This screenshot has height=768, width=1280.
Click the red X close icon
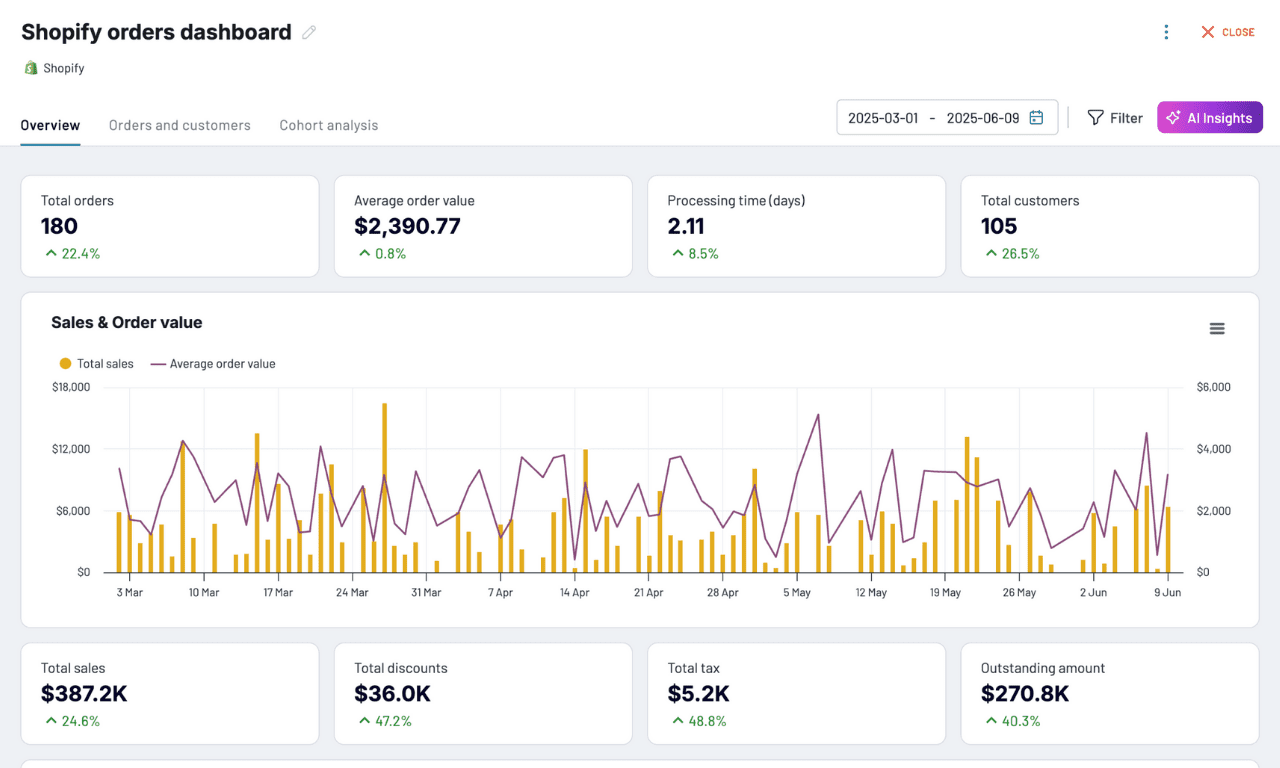[1208, 32]
